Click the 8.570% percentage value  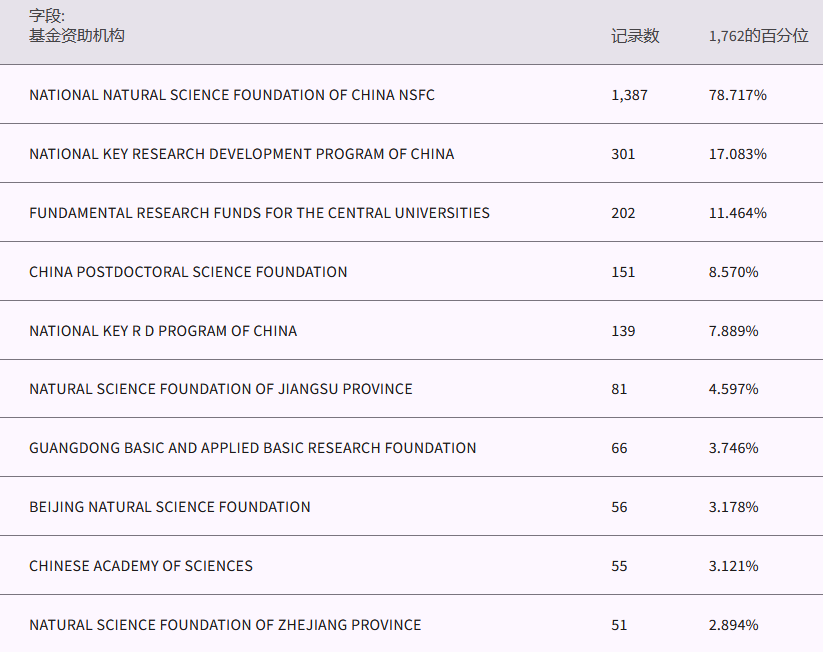(733, 272)
